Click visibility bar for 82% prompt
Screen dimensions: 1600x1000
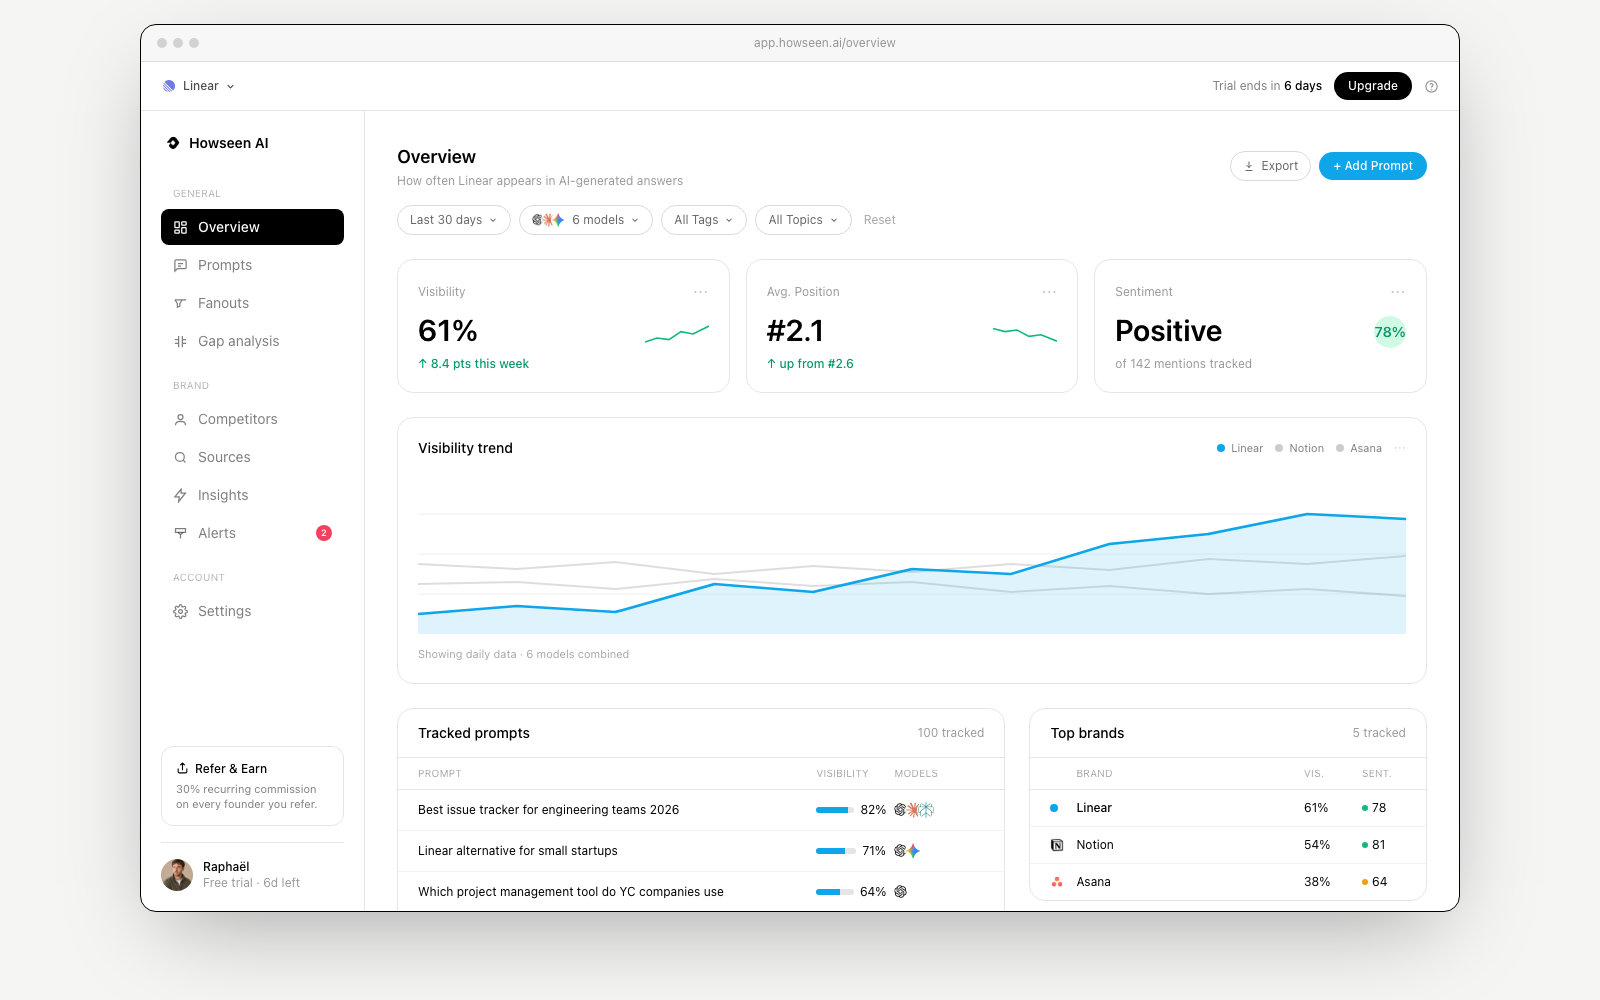coord(835,810)
